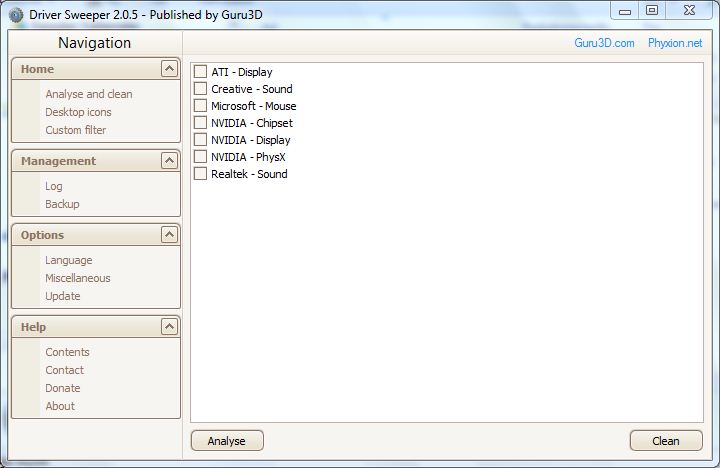
Task: Click the Driver Sweeper title bar icon
Action: pos(12,11)
